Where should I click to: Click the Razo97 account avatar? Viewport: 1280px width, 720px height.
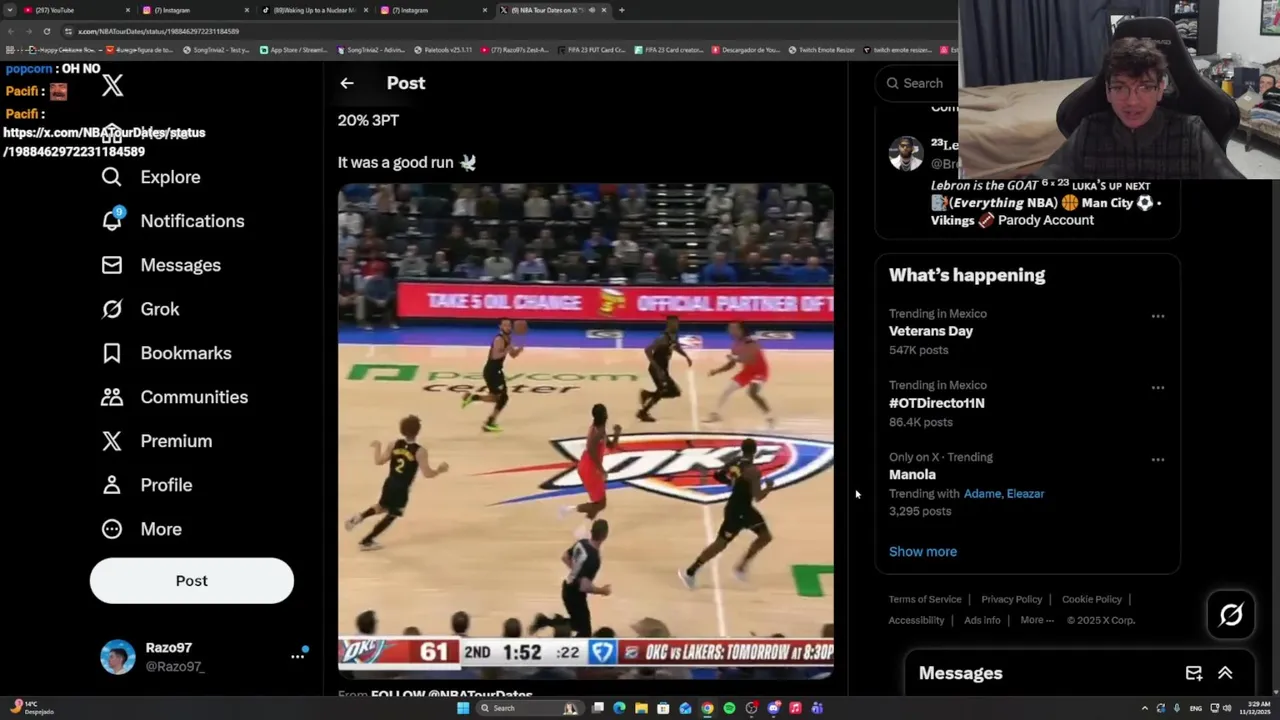click(x=118, y=657)
